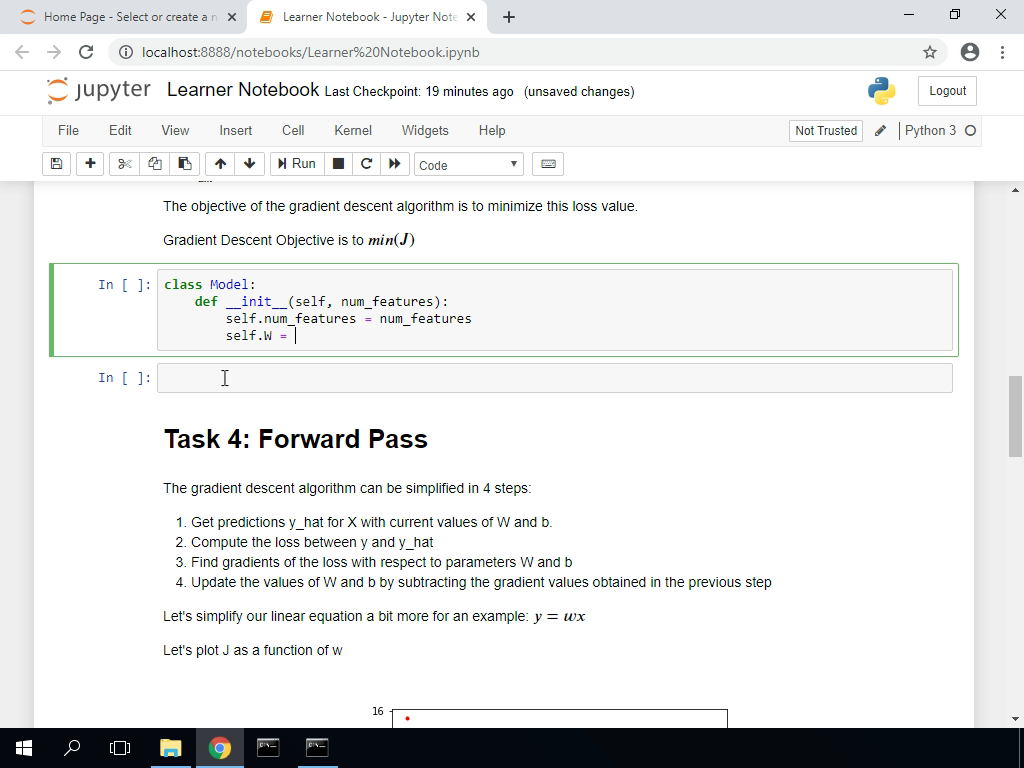Go back in browser history
Screen dimensions: 1024x768
(22, 52)
